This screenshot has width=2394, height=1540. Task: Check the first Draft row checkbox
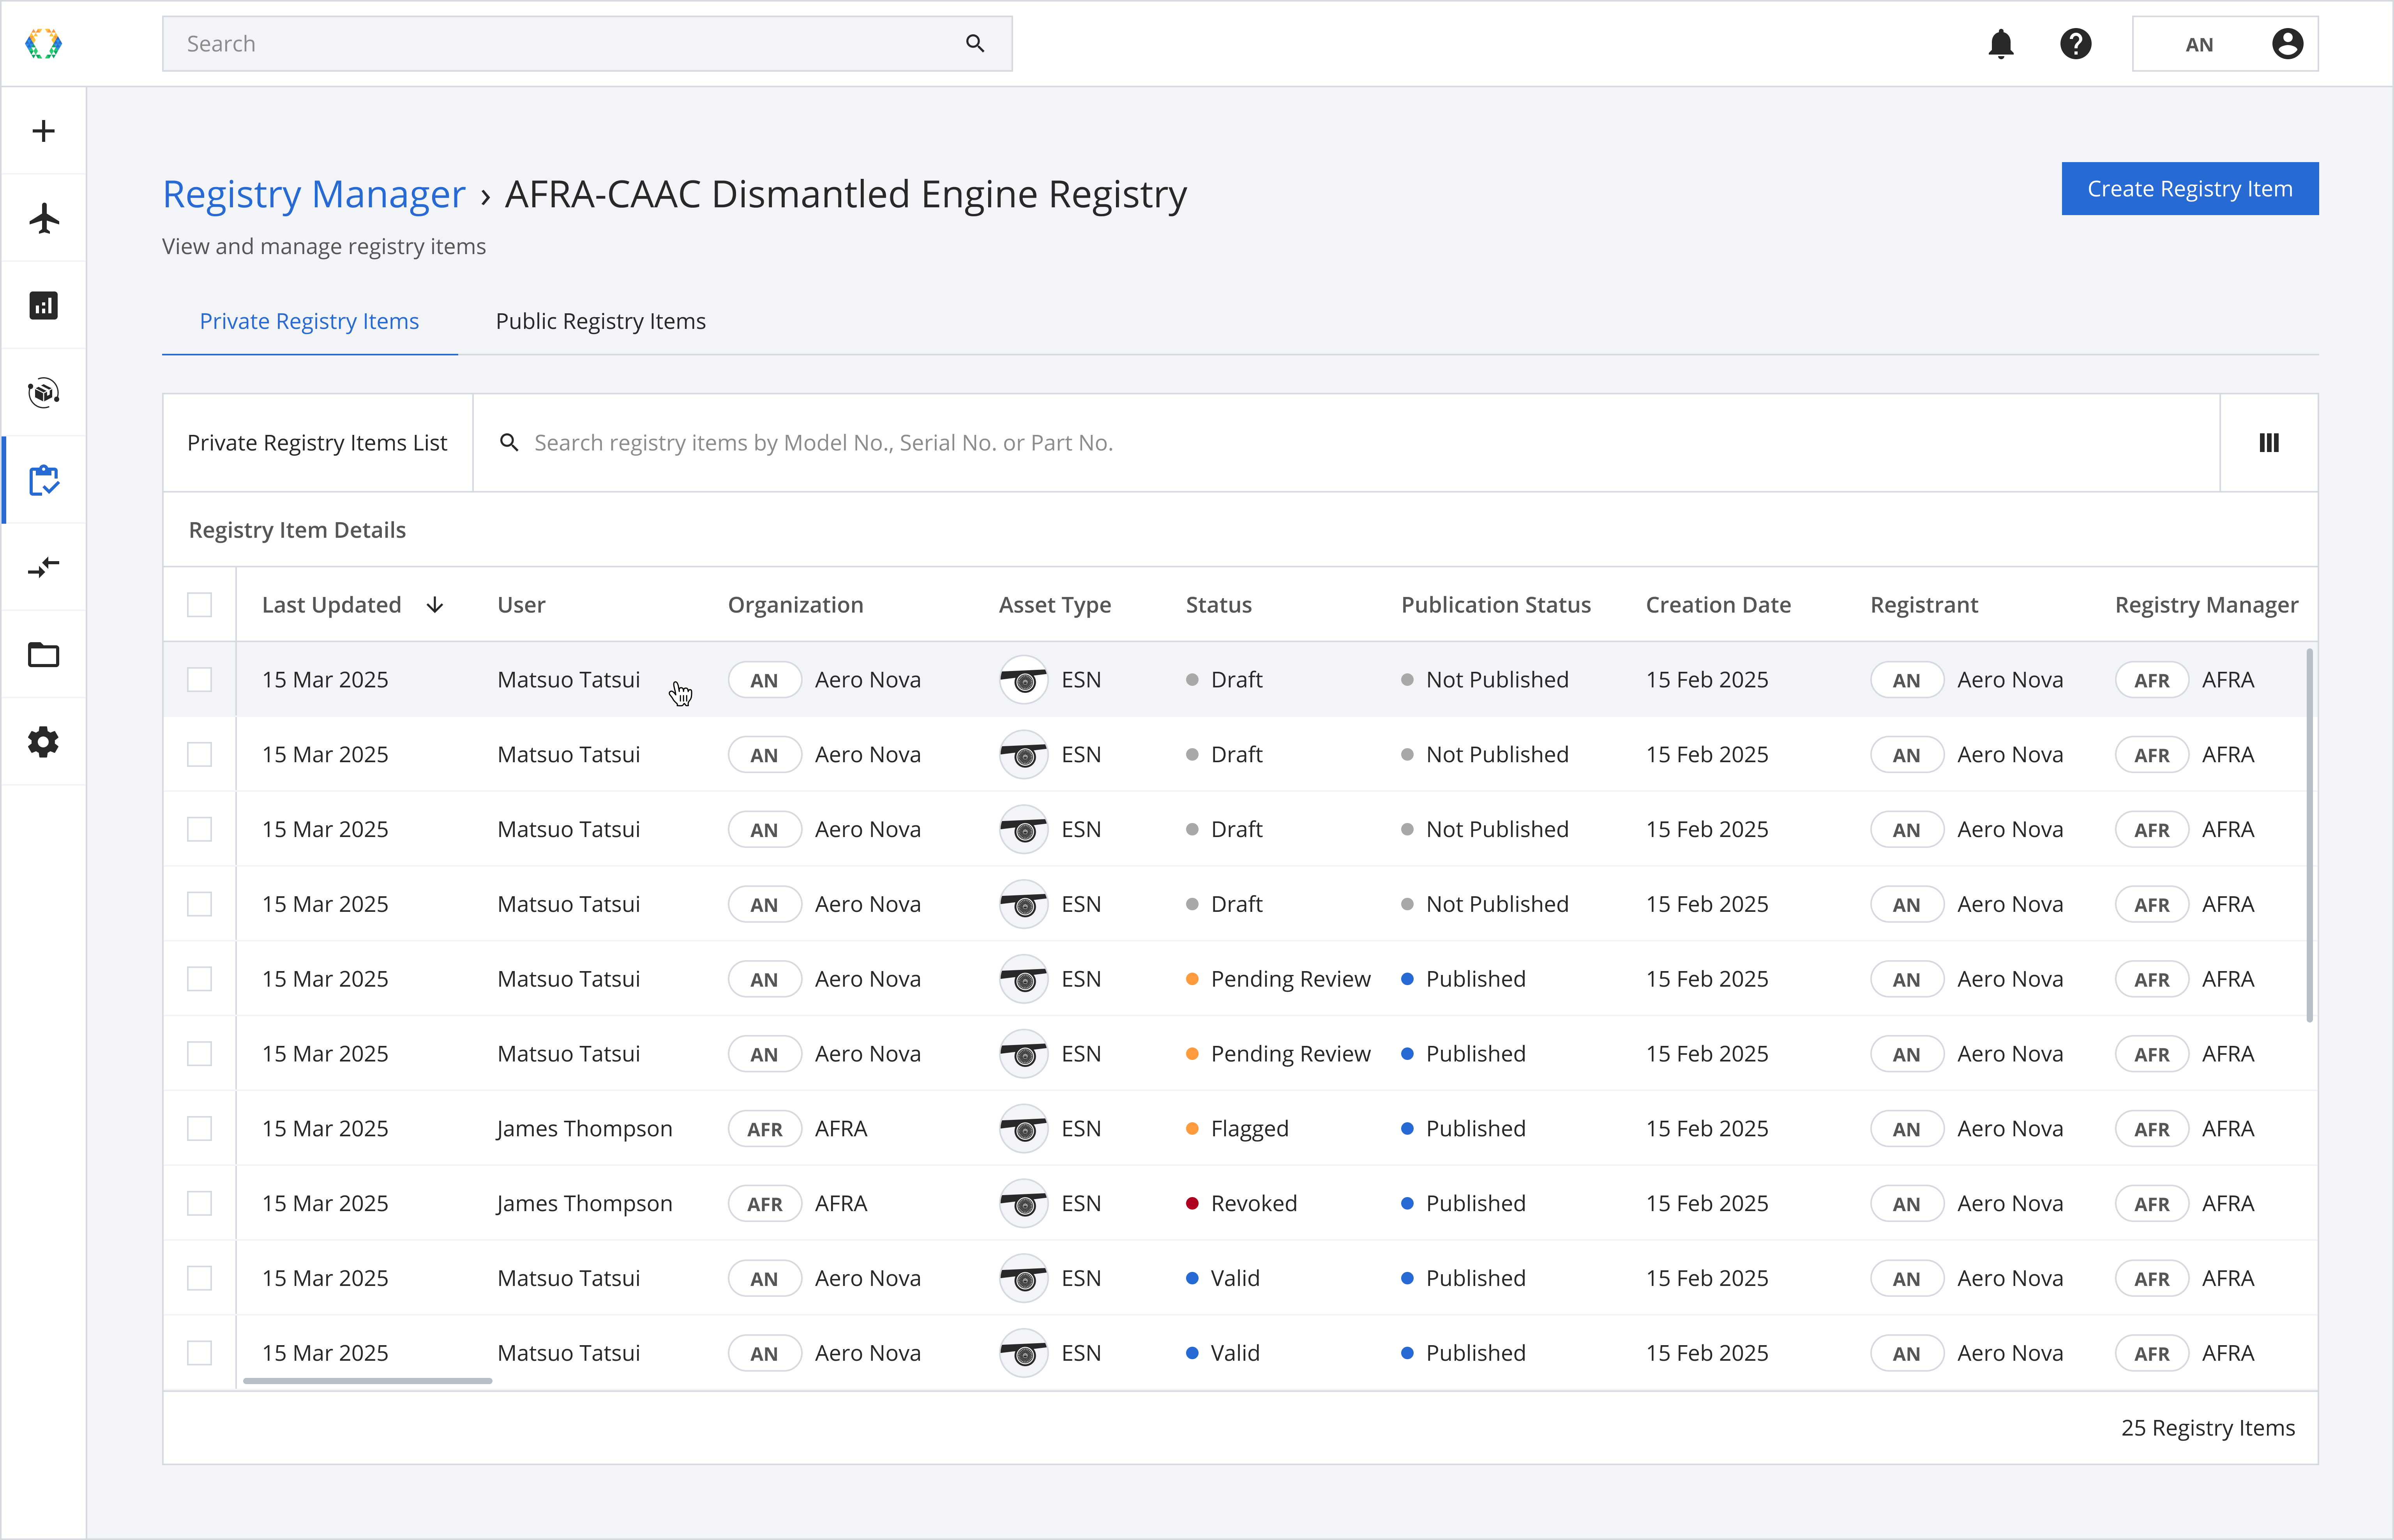tap(199, 680)
